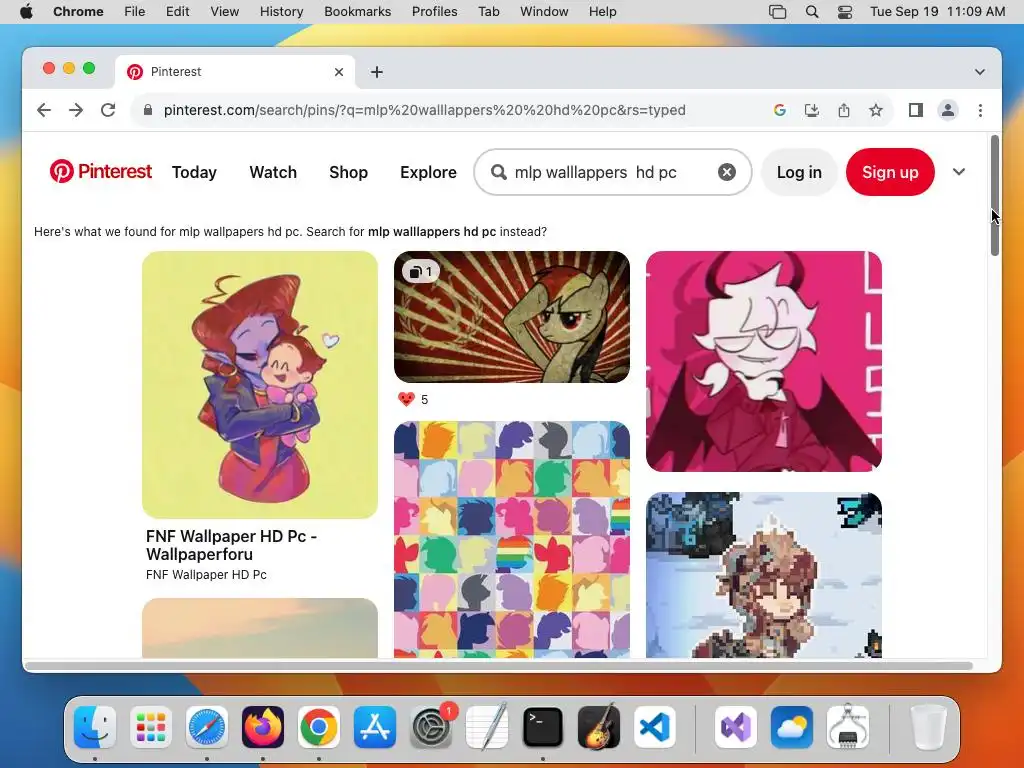Screen dimensions: 1024x768
Task: Open the Trash in the Dock
Action: pyautogui.click(x=928, y=727)
